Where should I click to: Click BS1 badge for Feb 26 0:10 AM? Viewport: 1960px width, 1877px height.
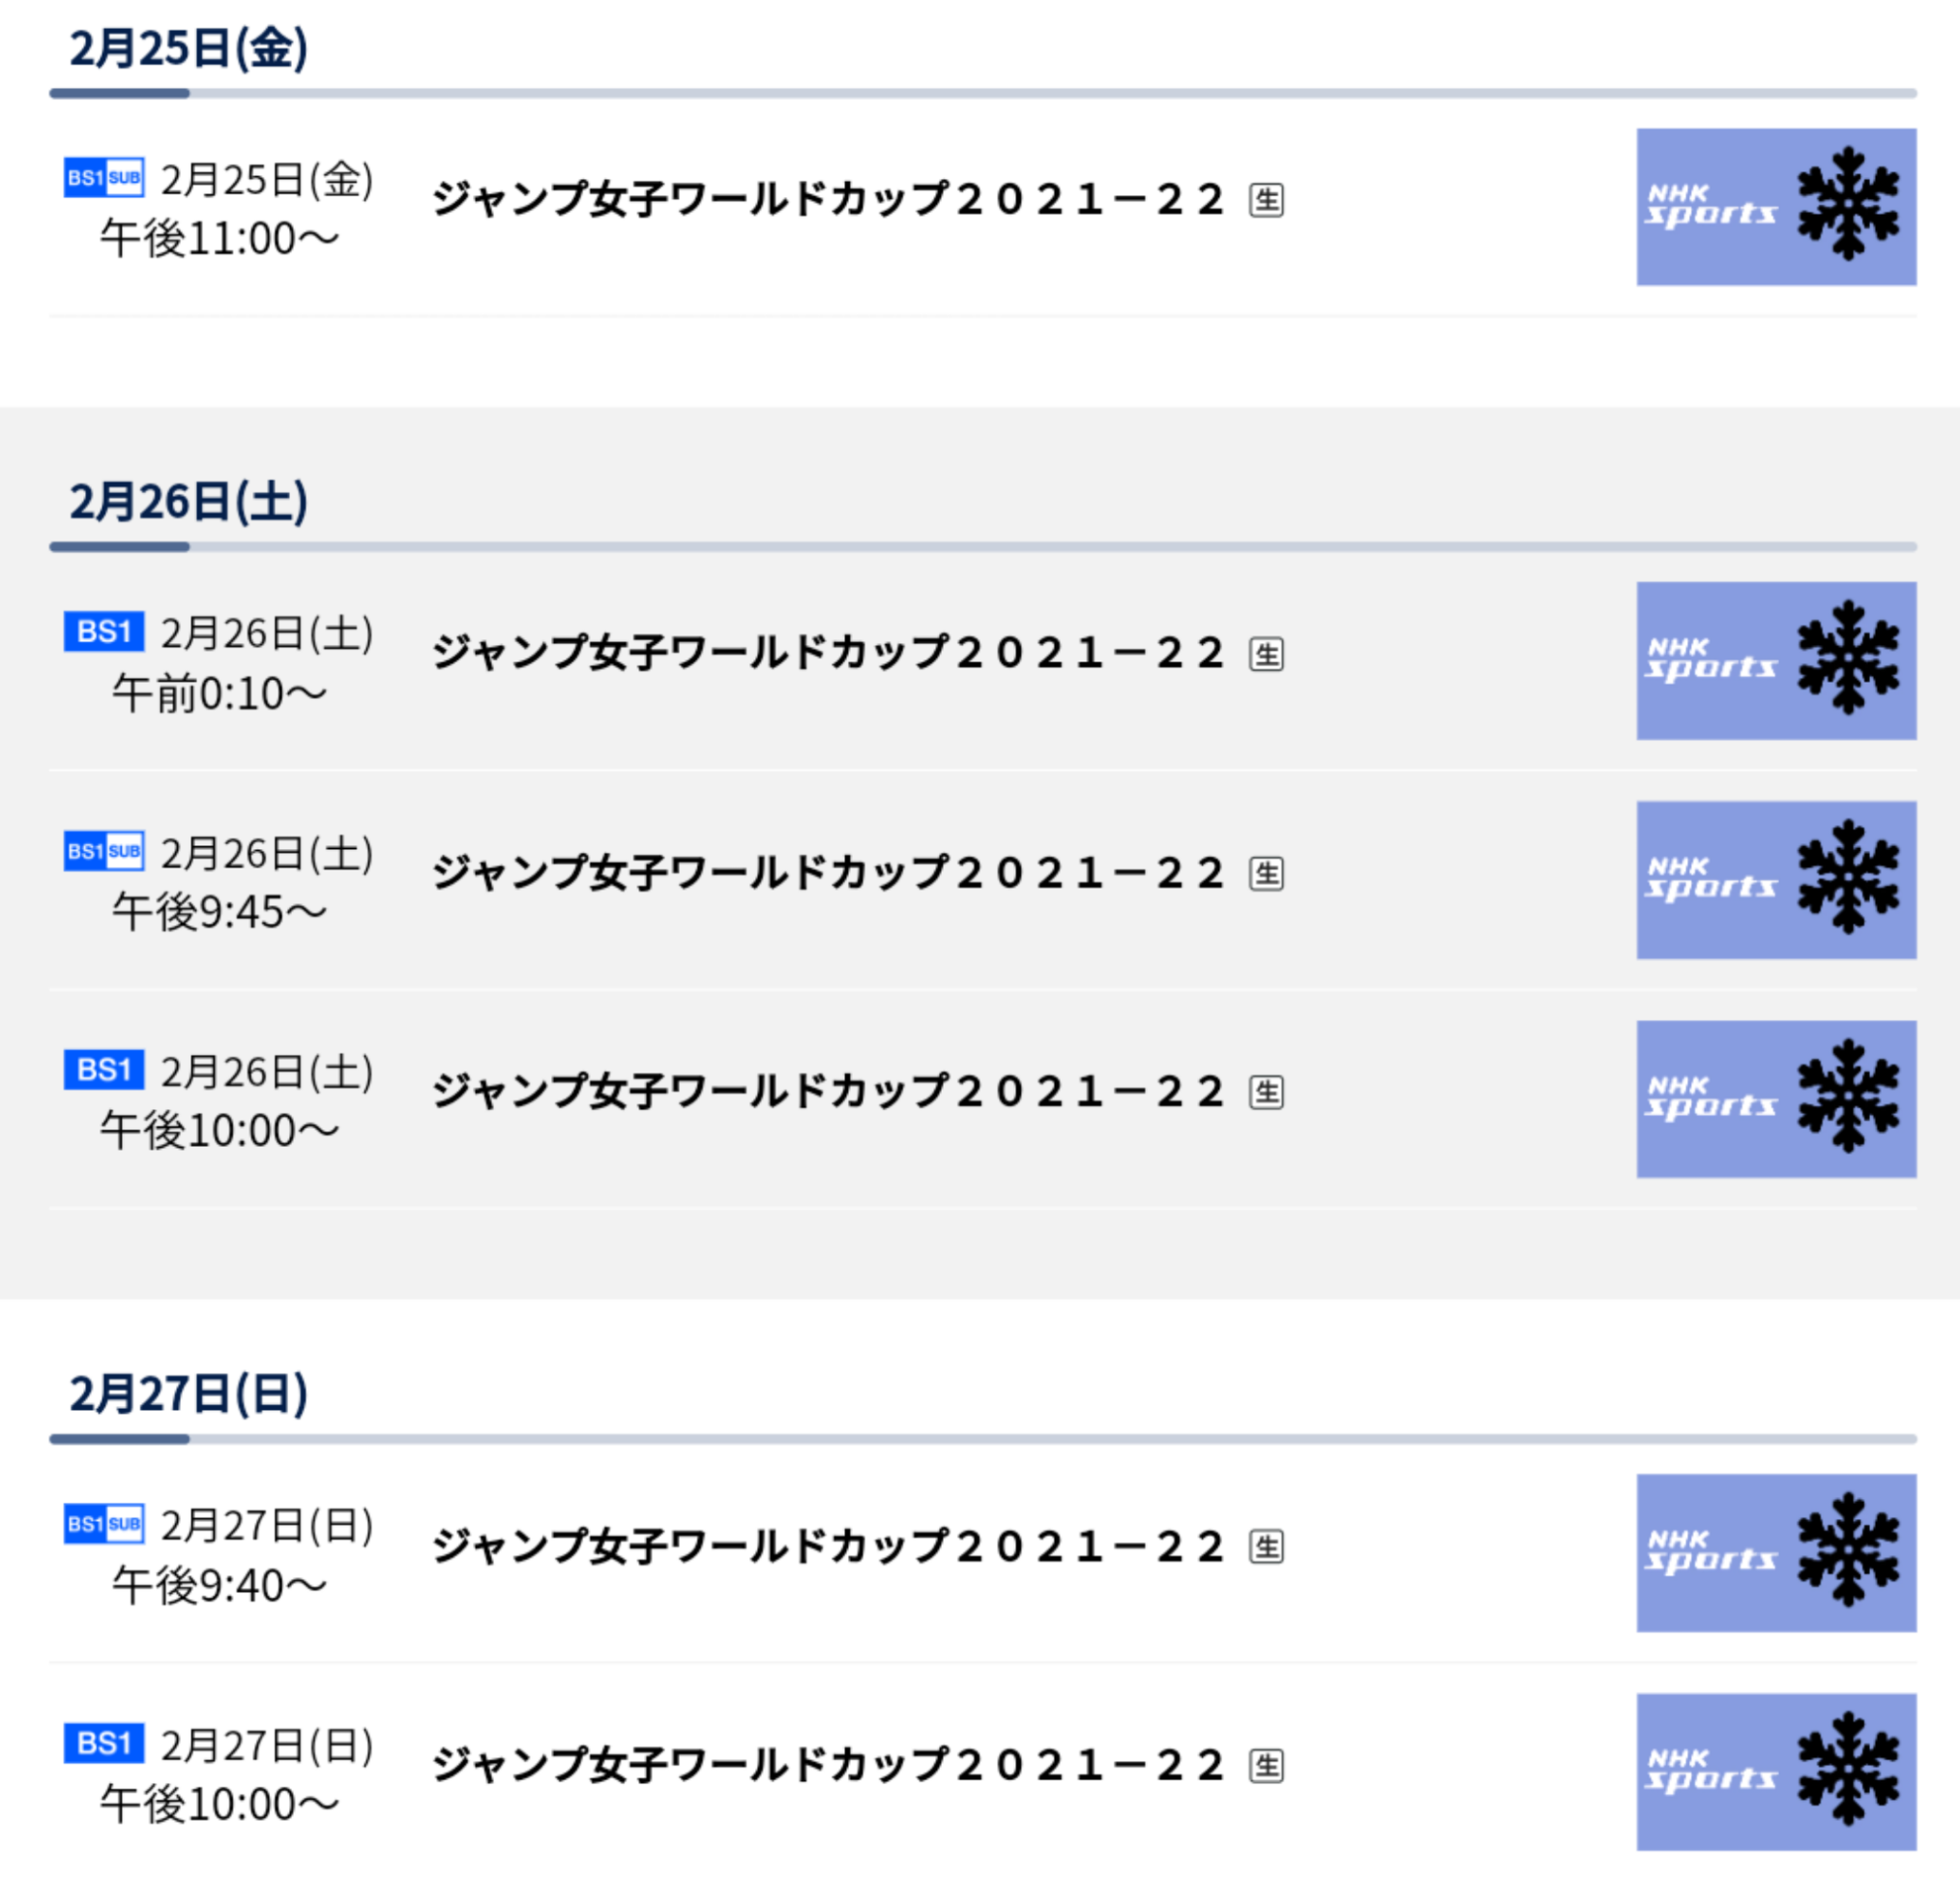pos(104,631)
